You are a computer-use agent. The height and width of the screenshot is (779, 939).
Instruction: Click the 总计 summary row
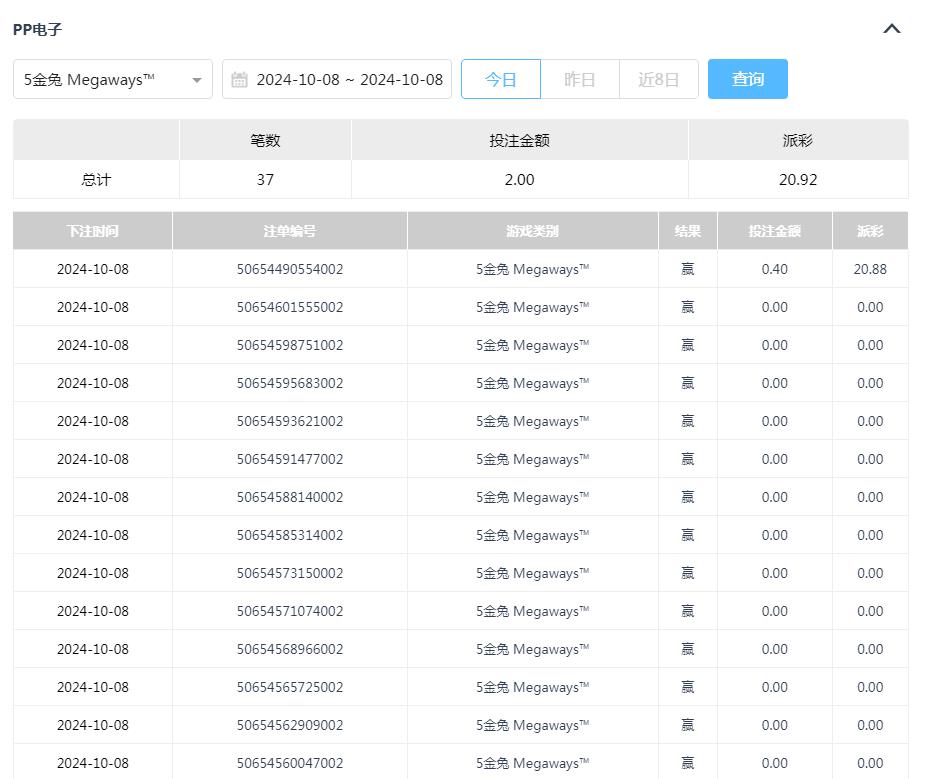94,180
